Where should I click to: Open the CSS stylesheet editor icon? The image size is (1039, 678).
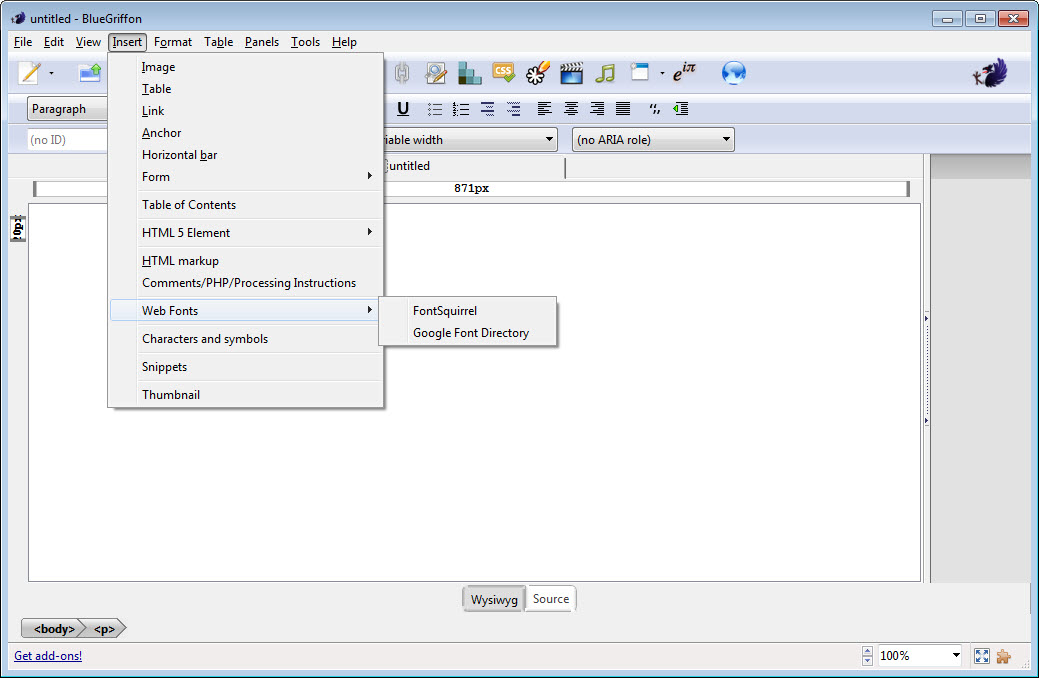[503, 73]
